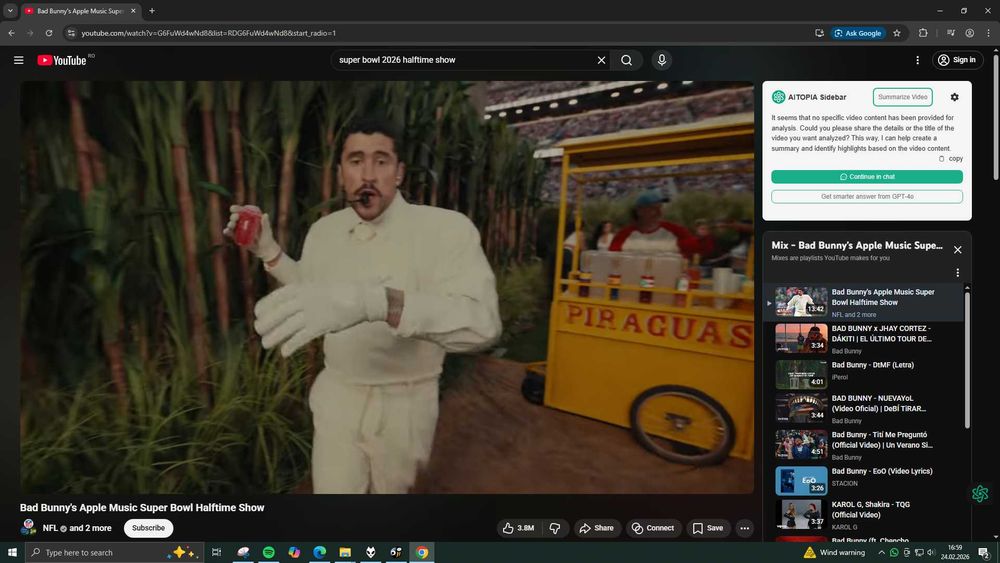
Task: Play Tití Me Preguntó thumbnail in Mix
Action: click(x=801, y=444)
